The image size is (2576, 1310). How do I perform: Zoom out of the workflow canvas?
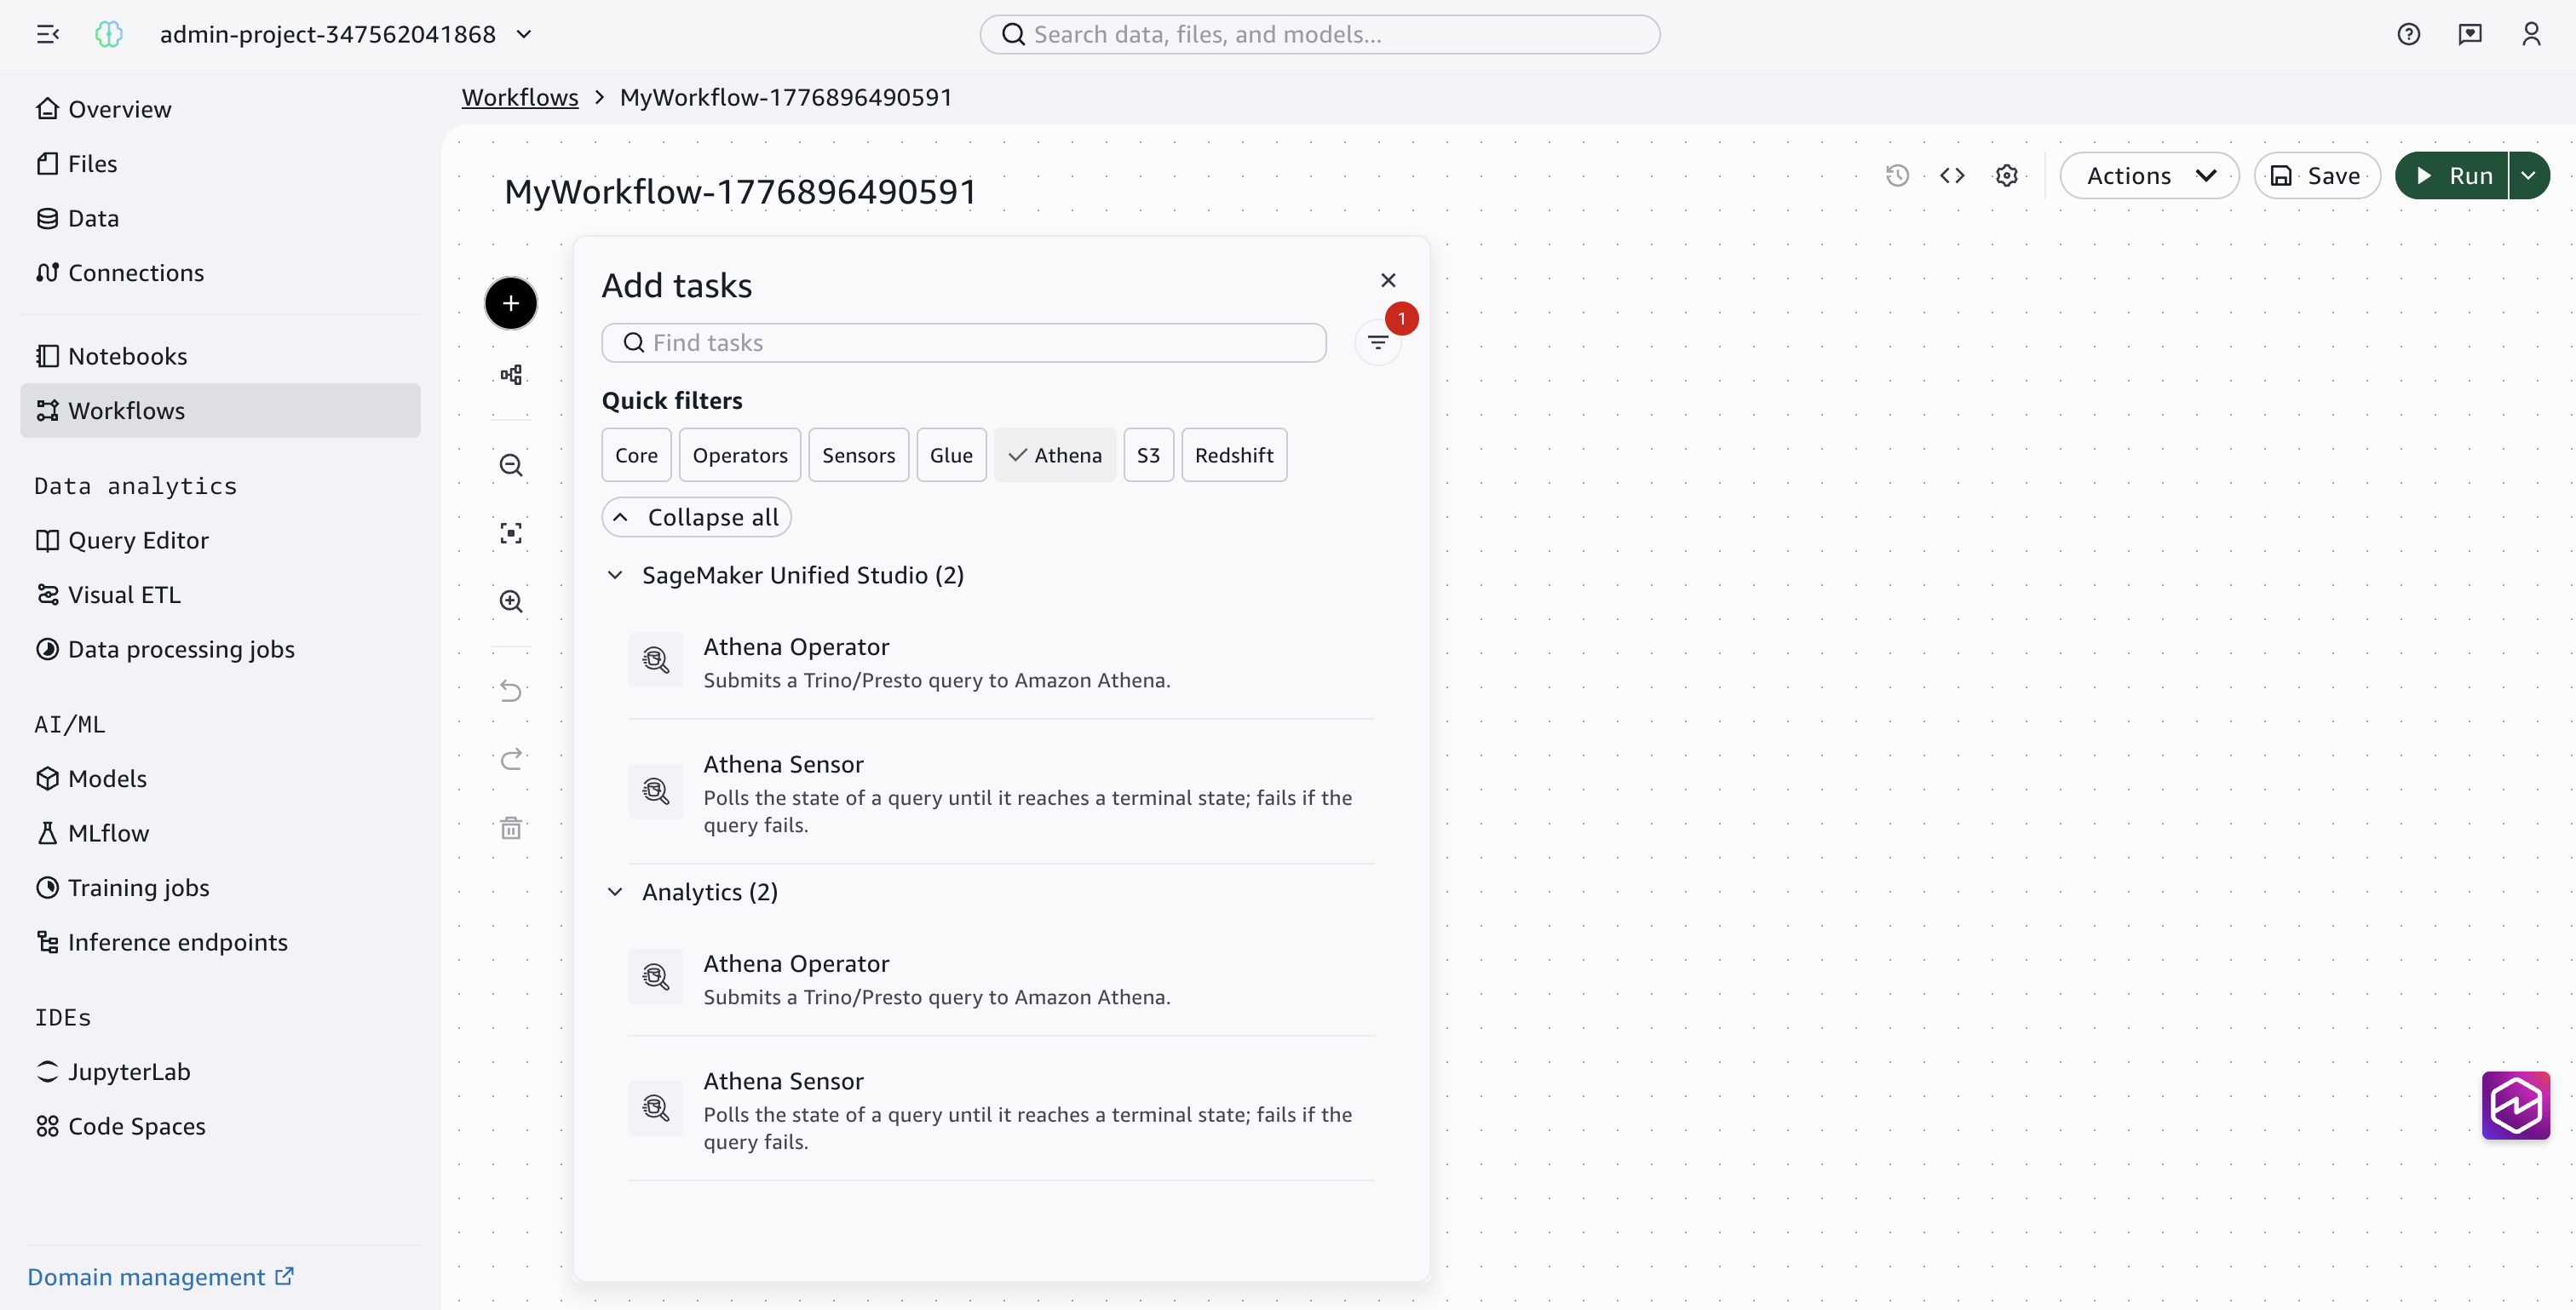511,465
